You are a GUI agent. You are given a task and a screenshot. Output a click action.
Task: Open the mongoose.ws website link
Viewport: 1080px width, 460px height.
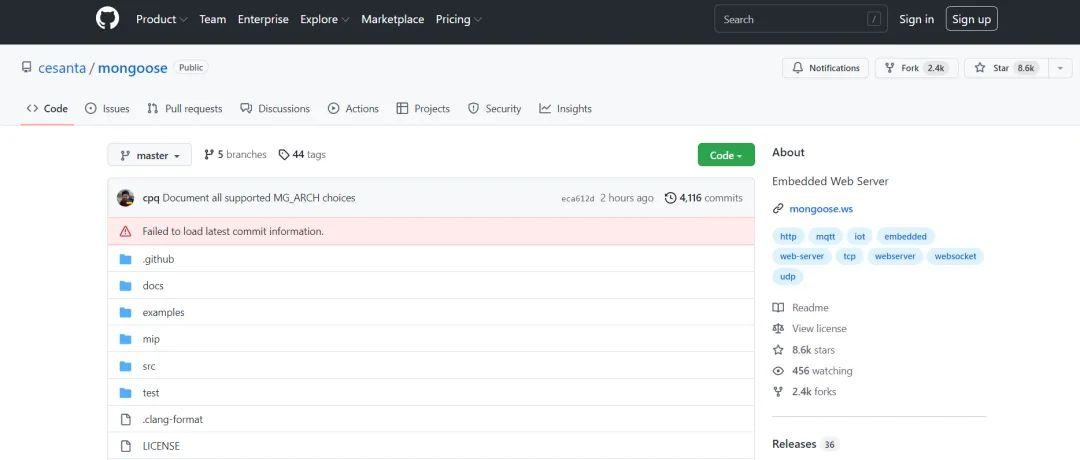[820, 209]
